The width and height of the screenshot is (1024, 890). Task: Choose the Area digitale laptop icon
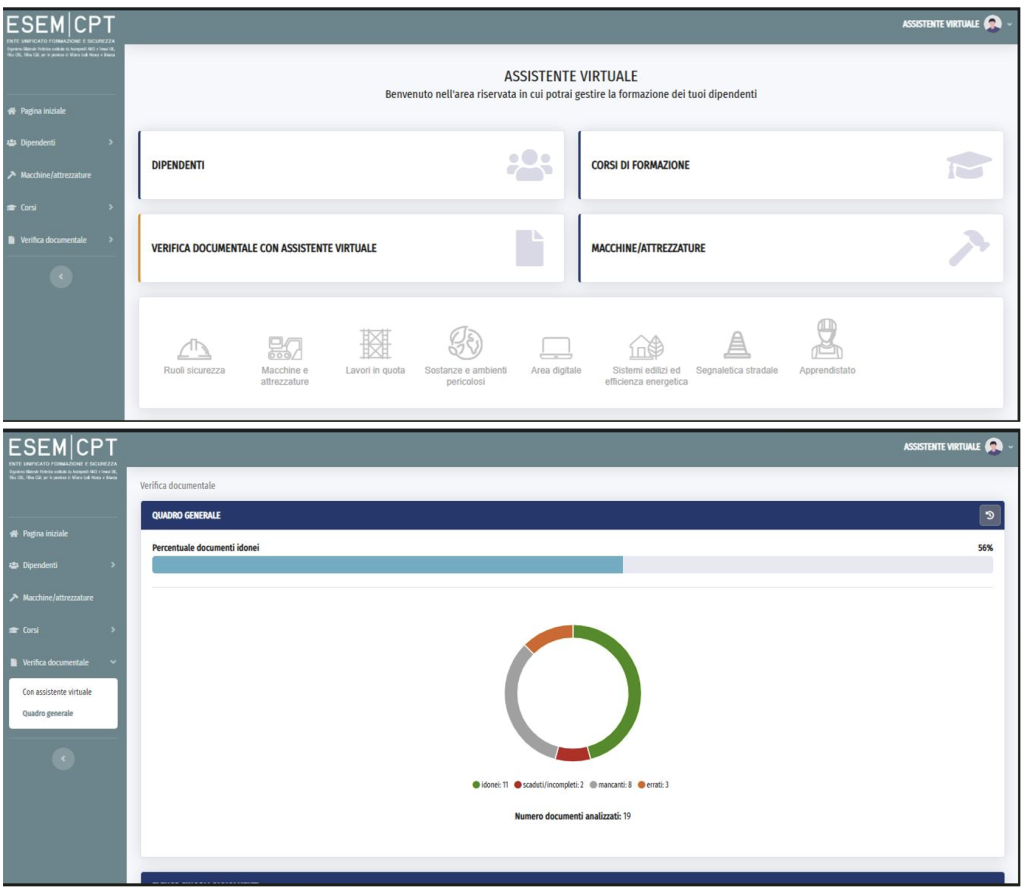pyautogui.click(x=556, y=347)
